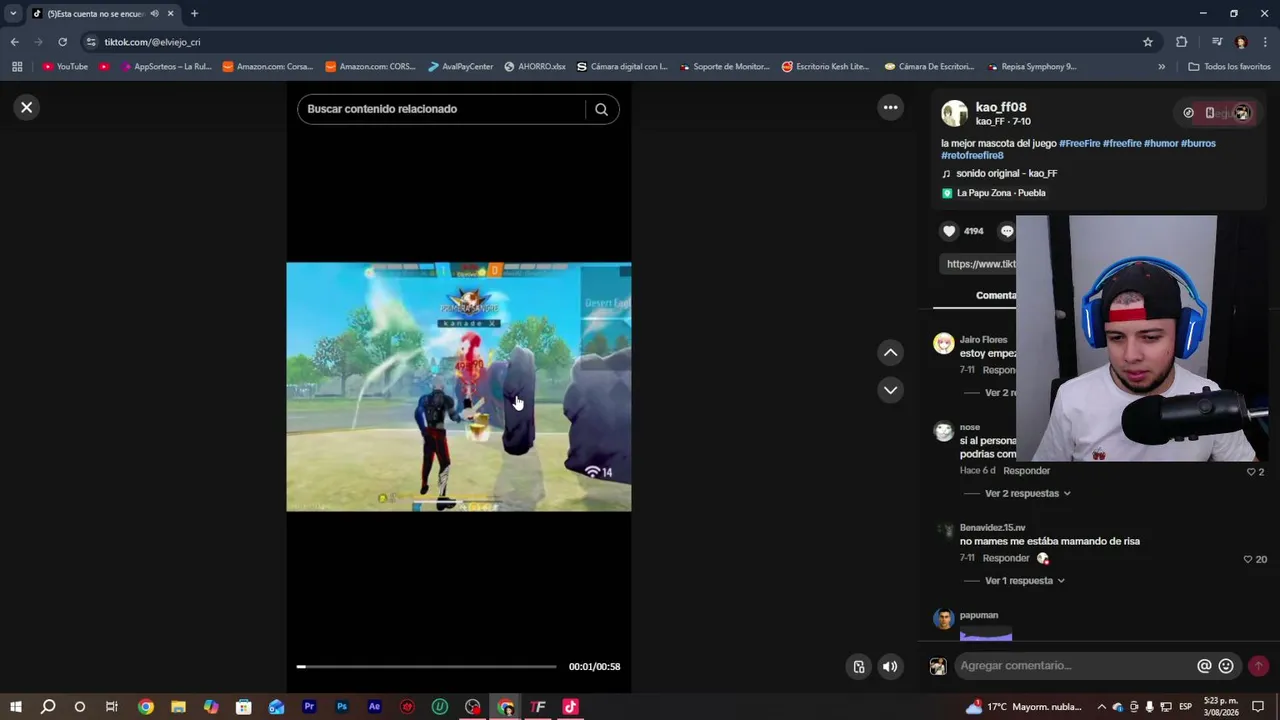The width and height of the screenshot is (1280, 720).
Task: Open the three-dot more options menu
Action: click(890, 107)
